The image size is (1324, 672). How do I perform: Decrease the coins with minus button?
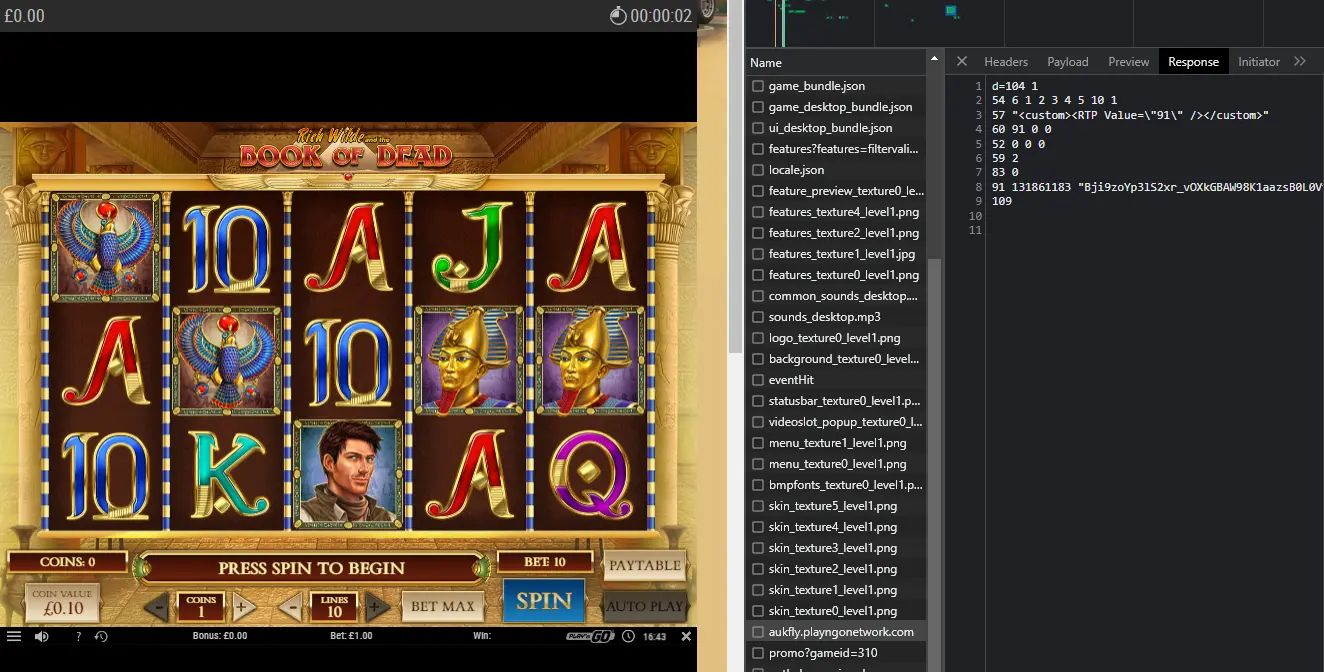(x=156, y=606)
